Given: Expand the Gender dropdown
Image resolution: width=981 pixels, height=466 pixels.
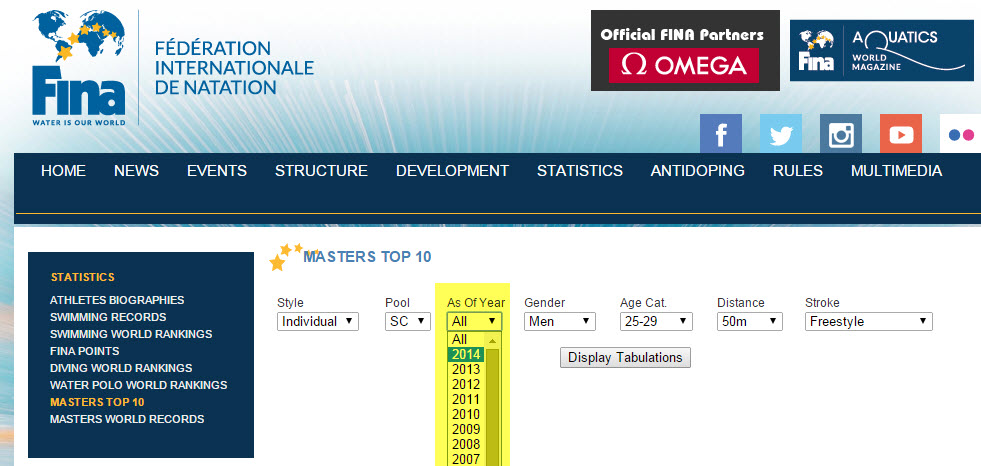Looking at the screenshot, I should 559,322.
